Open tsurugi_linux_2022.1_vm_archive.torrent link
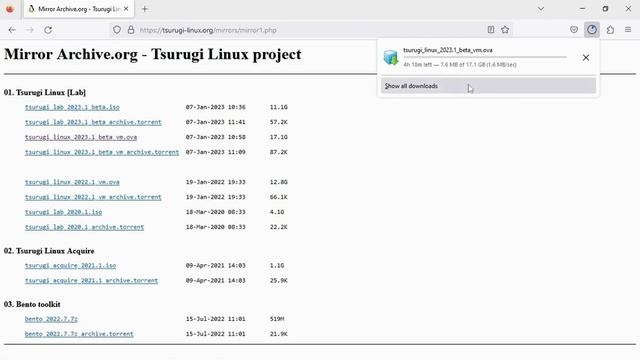The width and height of the screenshot is (640, 360). [x=93, y=197]
